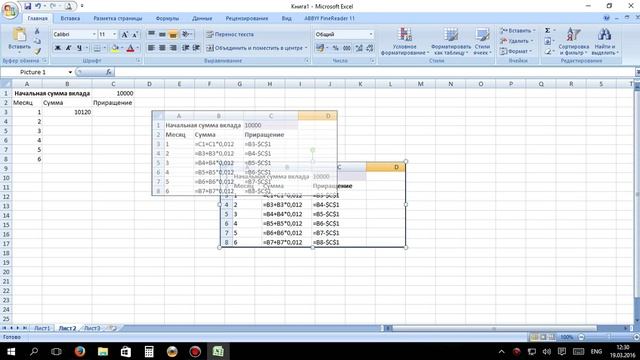Screen dimensions: 640x360
Task: Click the Вставить cells button
Action: [x=518, y=31]
